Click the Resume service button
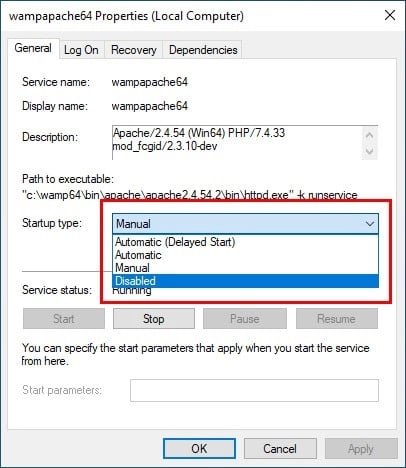 click(337, 319)
